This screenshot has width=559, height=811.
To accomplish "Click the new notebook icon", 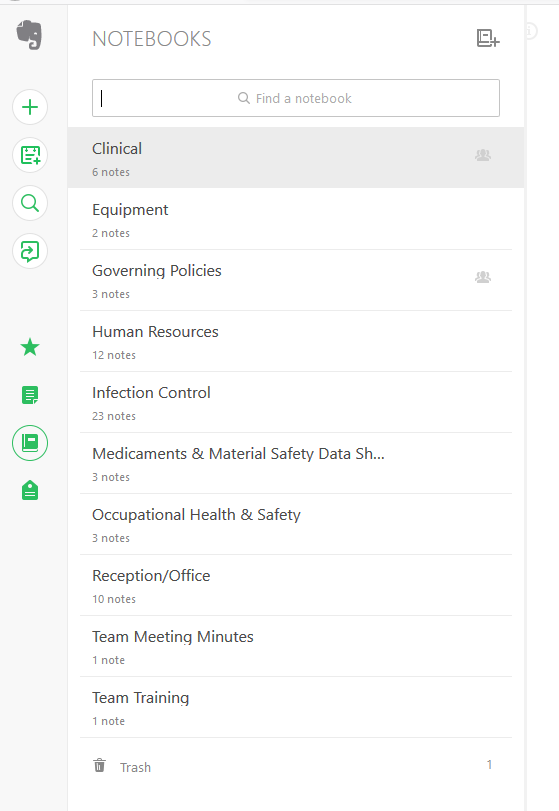I will point(488,38).
